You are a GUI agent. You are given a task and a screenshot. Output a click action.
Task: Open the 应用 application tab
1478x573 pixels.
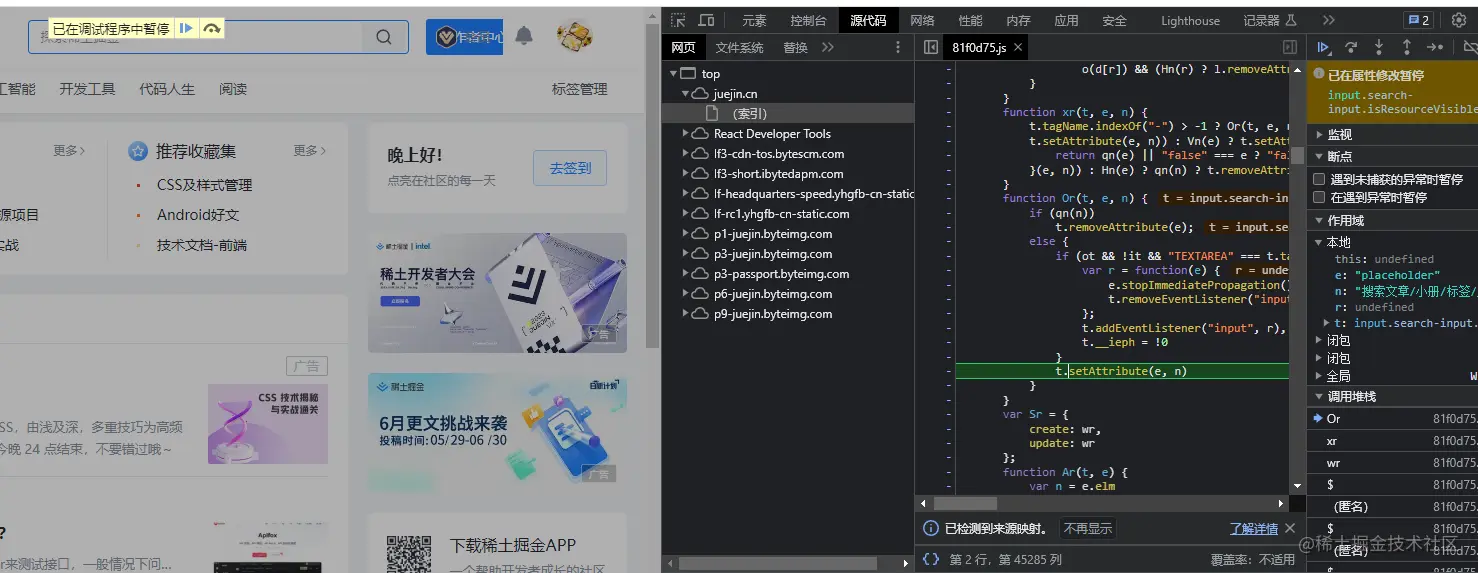click(x=1066, y=20)
